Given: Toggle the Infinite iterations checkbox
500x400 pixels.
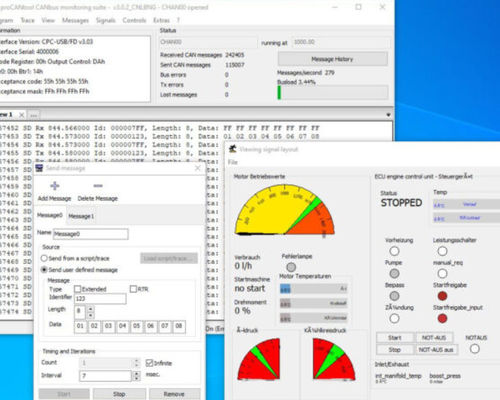Looking at the screenshot, I should (x=149, y=363).
